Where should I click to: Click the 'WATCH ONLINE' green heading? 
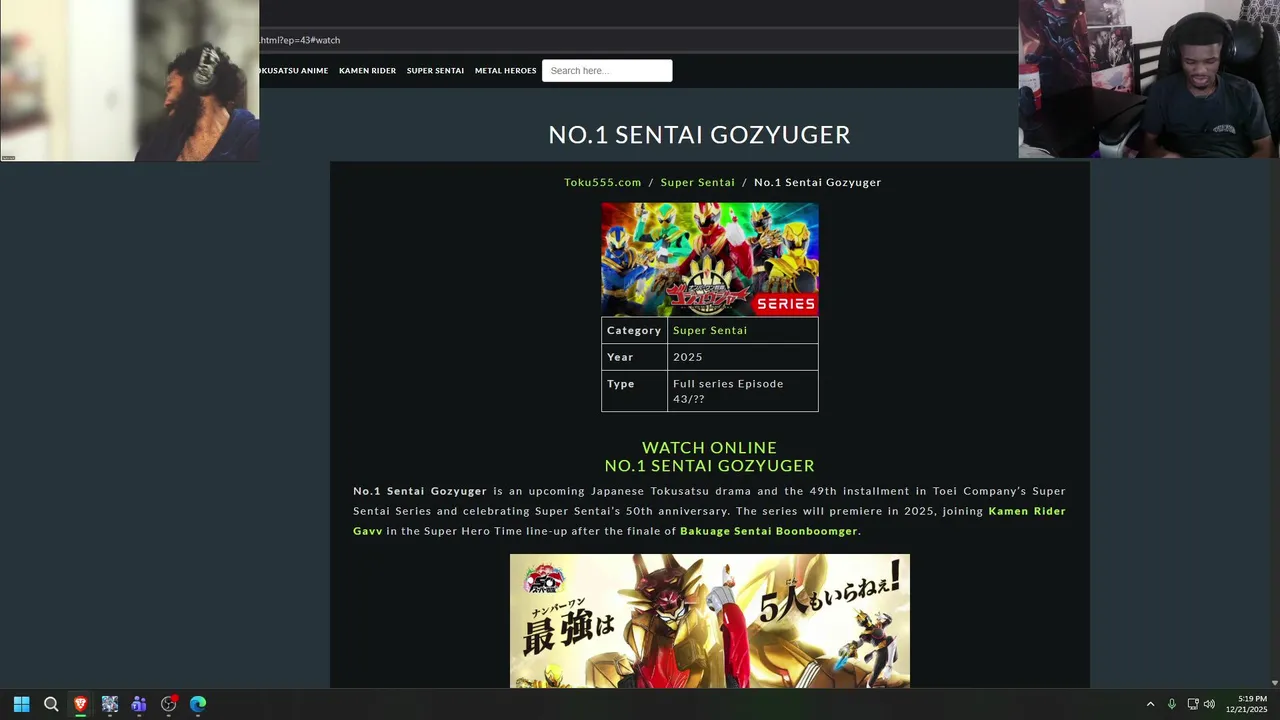(709, 447)
